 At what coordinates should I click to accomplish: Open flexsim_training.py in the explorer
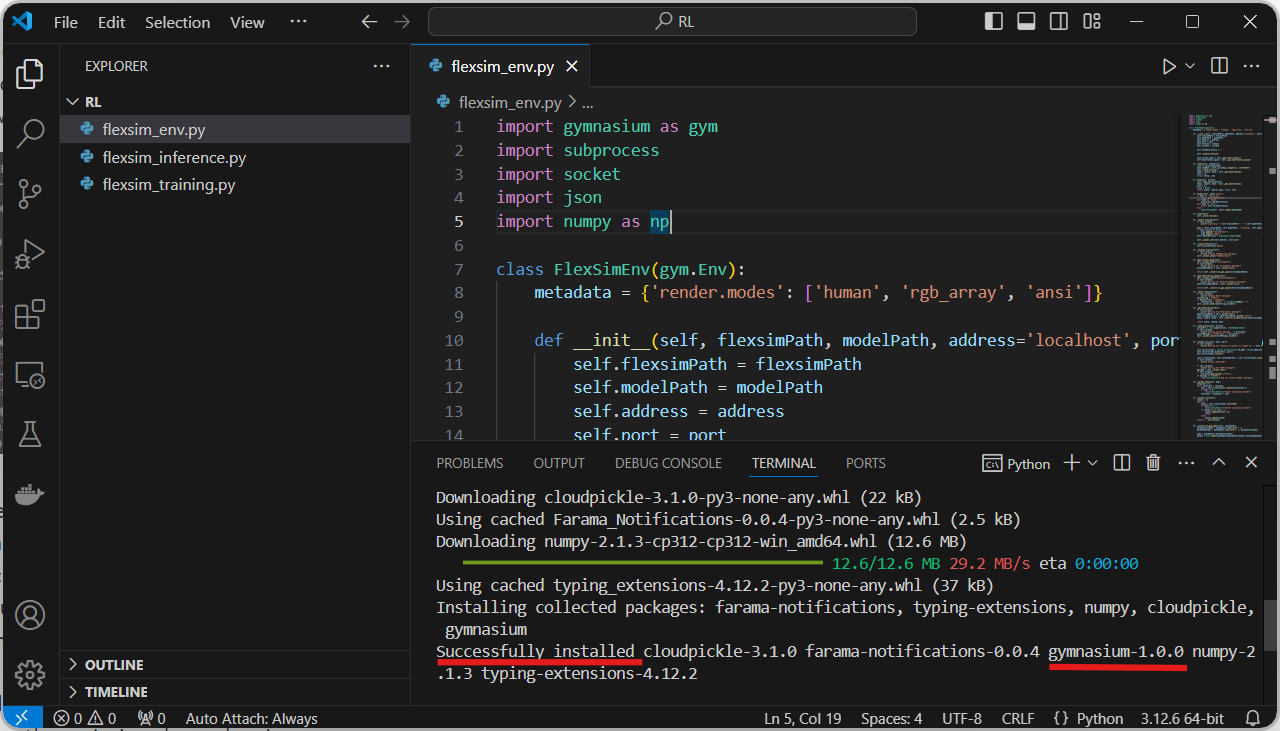pos(168,185)
